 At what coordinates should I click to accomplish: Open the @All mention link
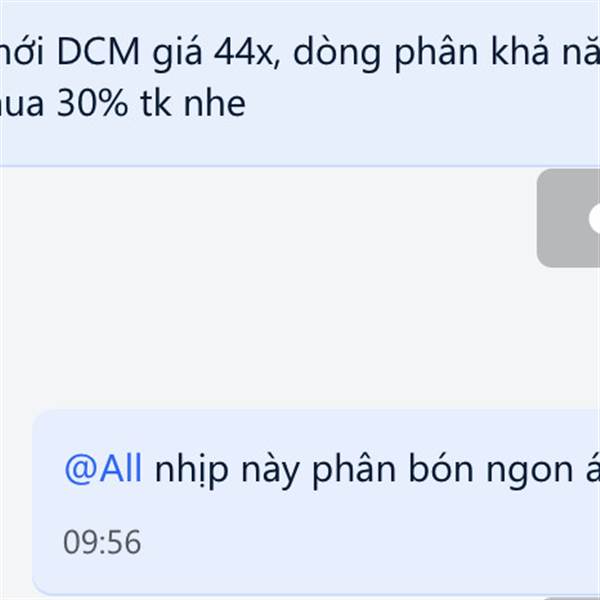[103, 468]
